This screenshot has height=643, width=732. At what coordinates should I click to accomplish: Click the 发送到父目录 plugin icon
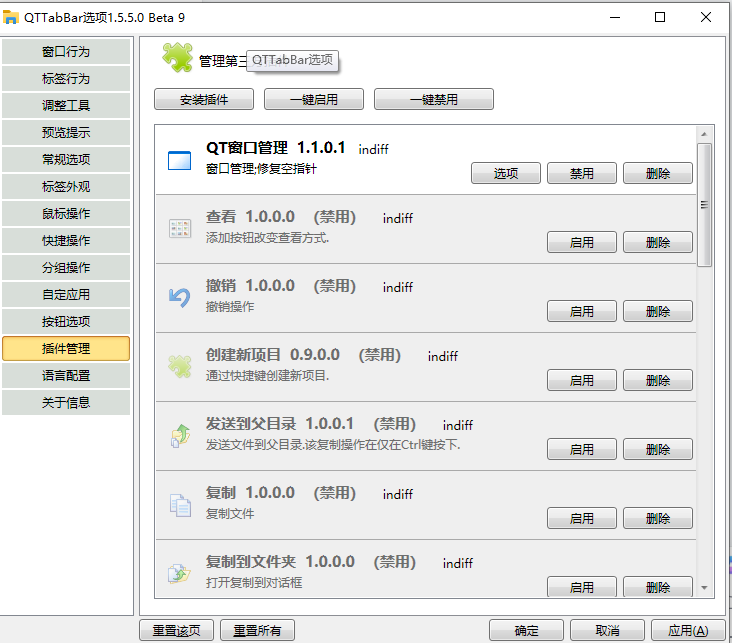point(180,436)
